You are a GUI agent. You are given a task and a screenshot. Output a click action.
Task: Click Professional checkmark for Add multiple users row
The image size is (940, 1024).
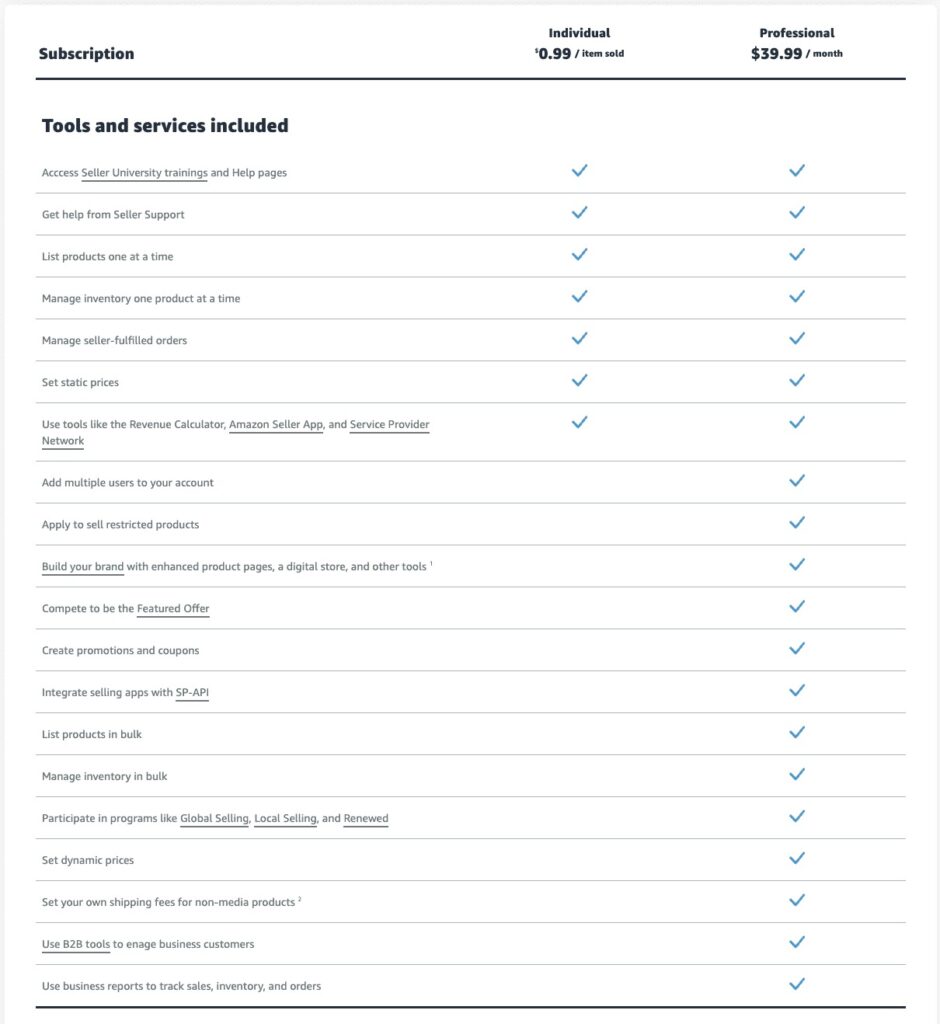[x=797, y=481]
